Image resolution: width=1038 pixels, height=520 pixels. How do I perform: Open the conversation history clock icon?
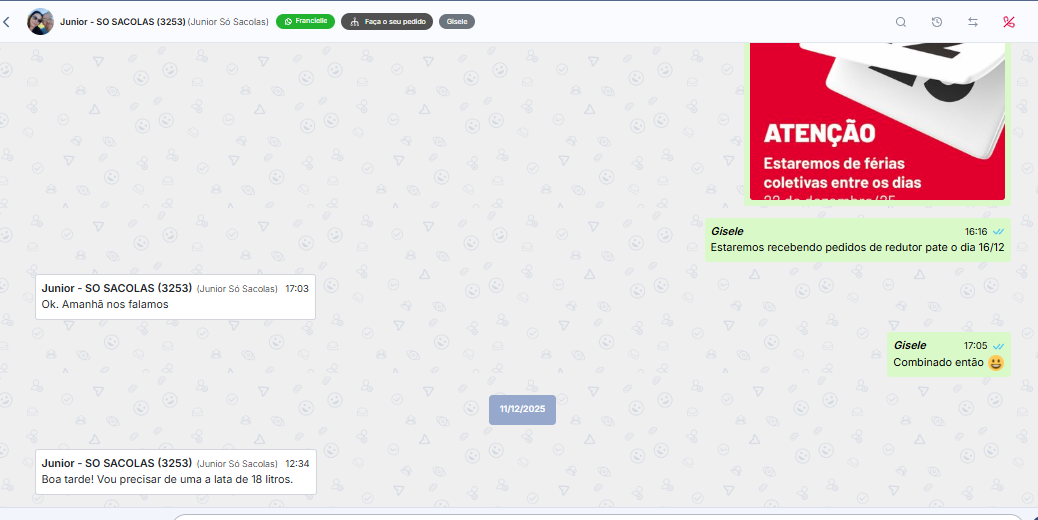tap(937, 22)
